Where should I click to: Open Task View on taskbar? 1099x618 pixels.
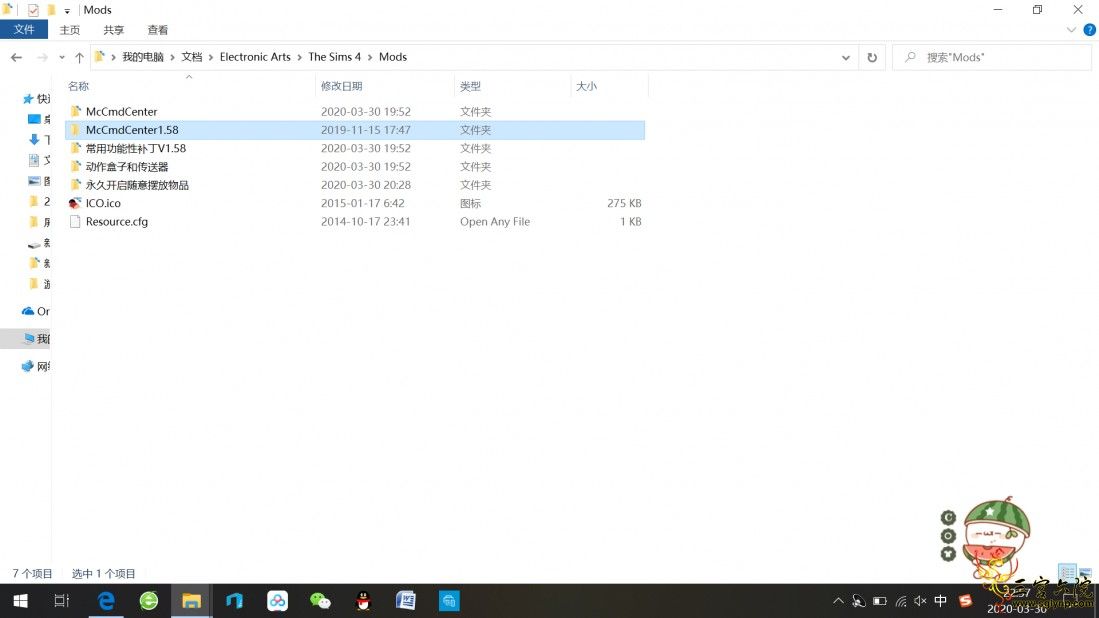tap(62, 600)
